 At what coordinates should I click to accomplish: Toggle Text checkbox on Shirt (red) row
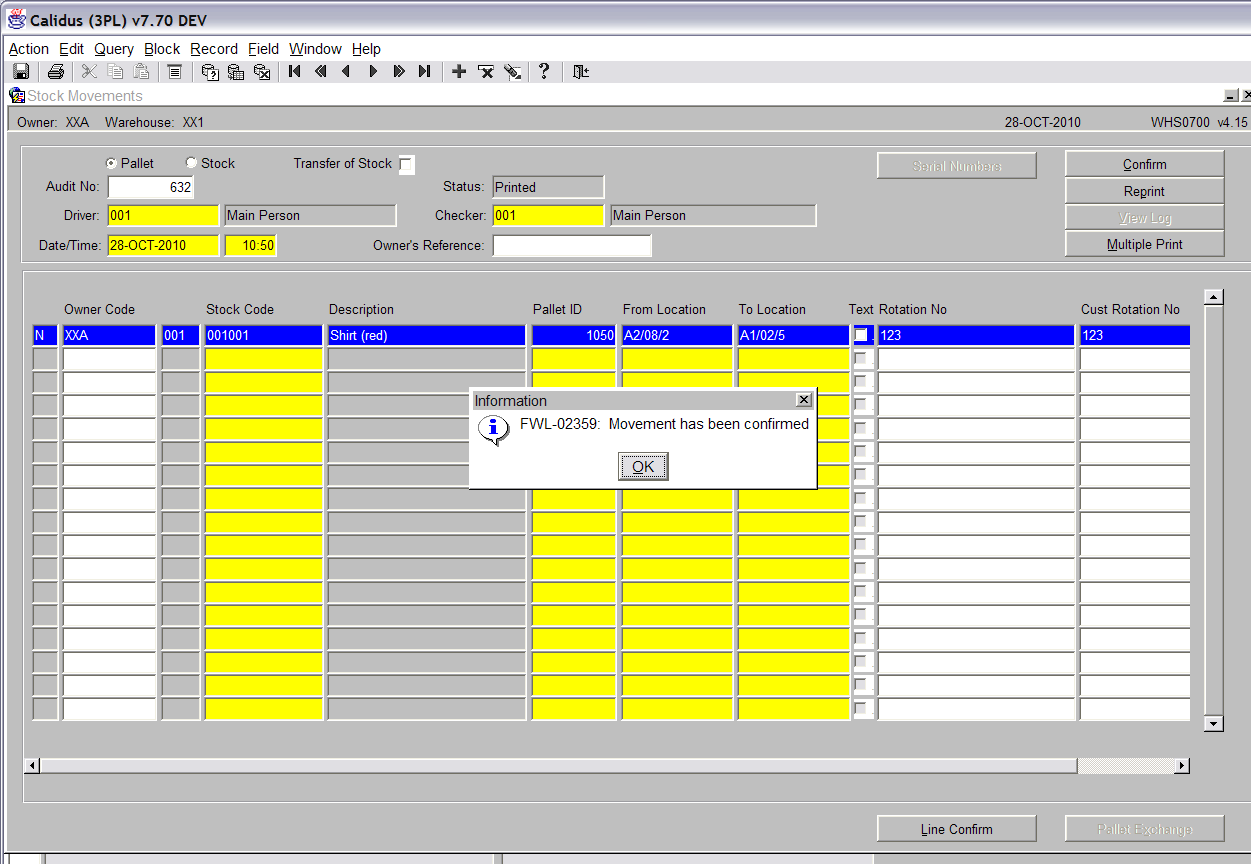point(861,335)
